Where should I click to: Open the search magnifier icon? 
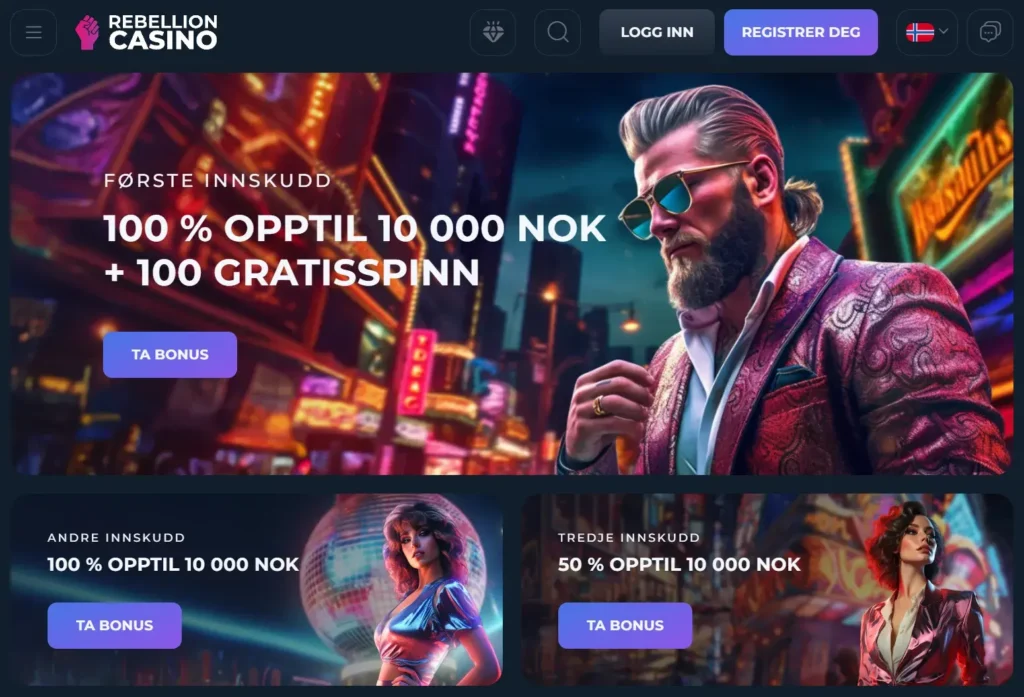(x=558, y=32)
